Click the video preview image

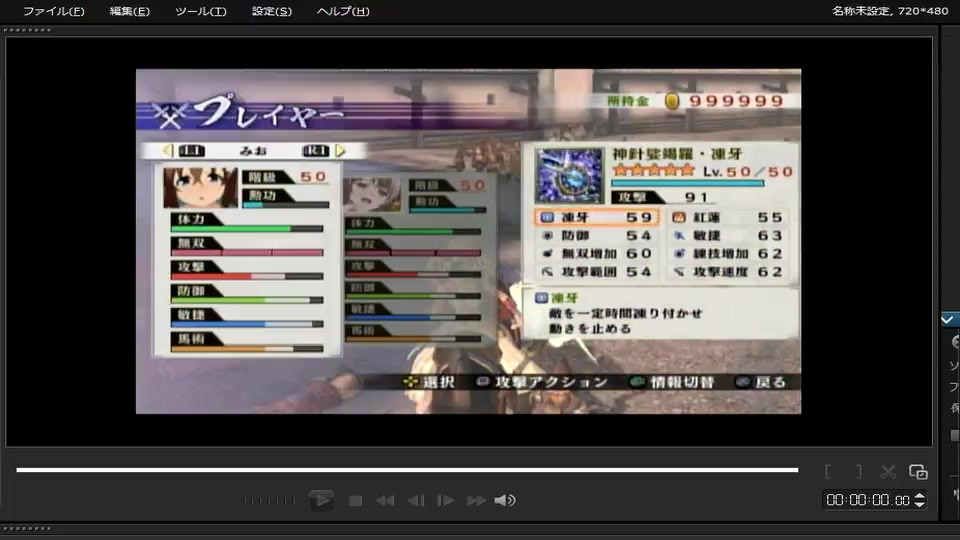pos(468,241)
